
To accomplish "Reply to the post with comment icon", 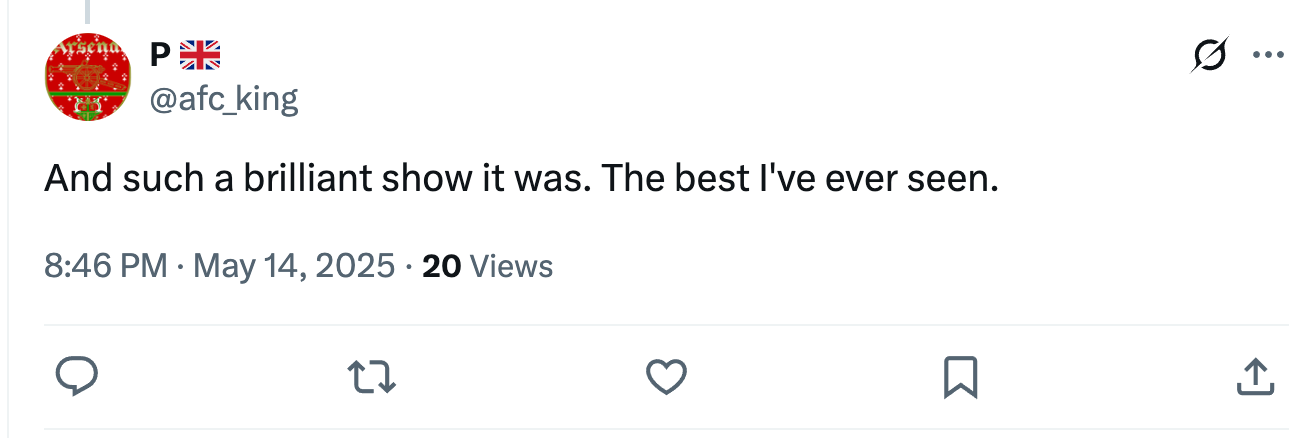I will pyautogui.click(x=76, y=377).
